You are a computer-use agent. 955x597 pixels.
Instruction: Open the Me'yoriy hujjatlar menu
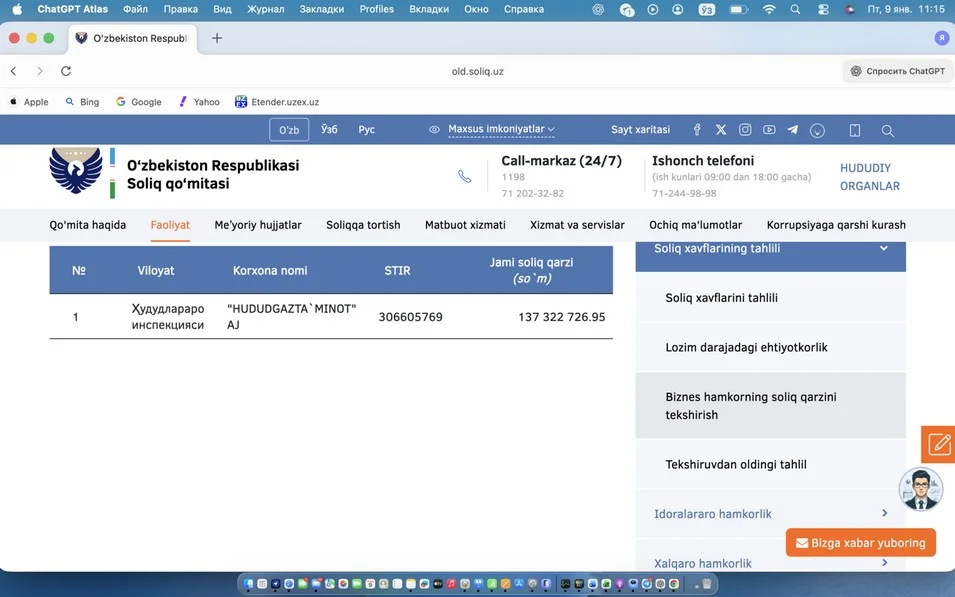(258, 225)
